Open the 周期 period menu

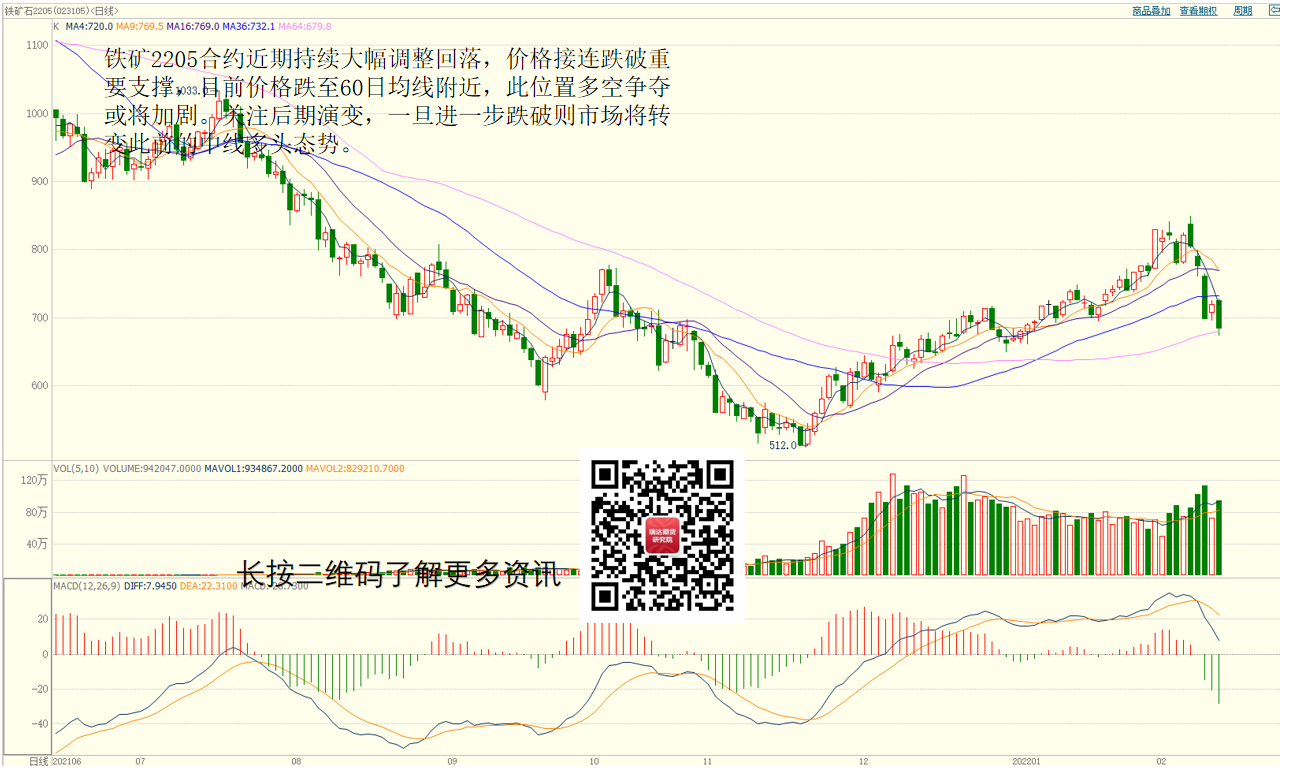pyautogui.click(x=1242, y=11)
